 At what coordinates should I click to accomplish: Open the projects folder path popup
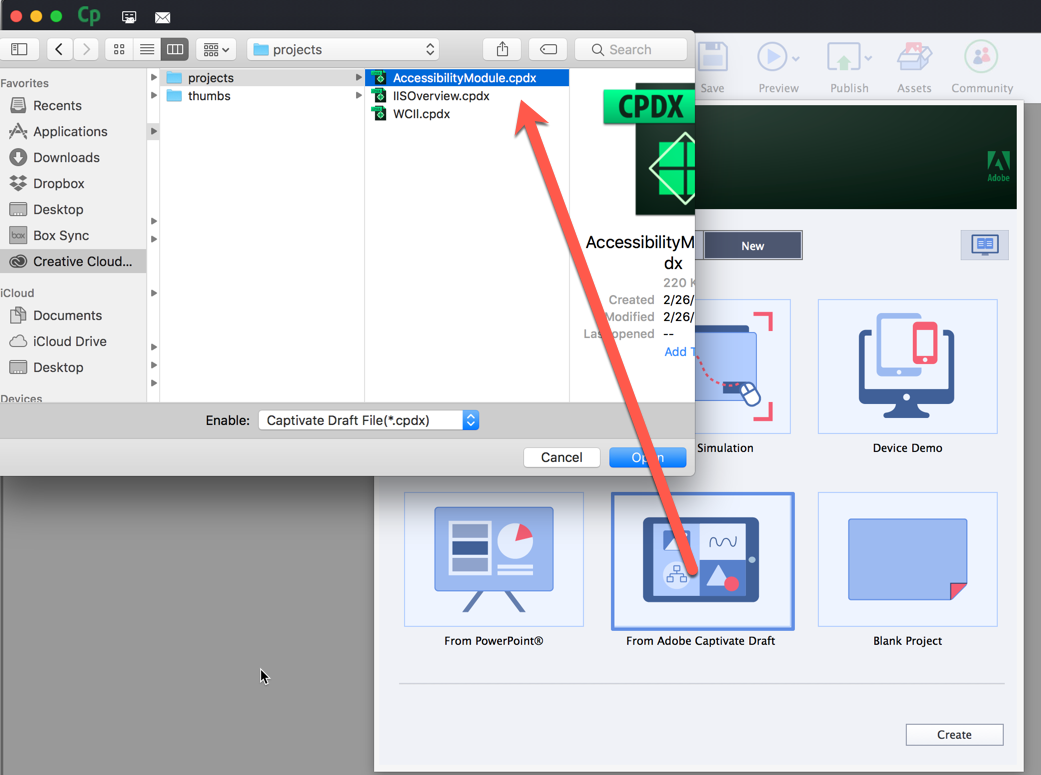point(343,49)
